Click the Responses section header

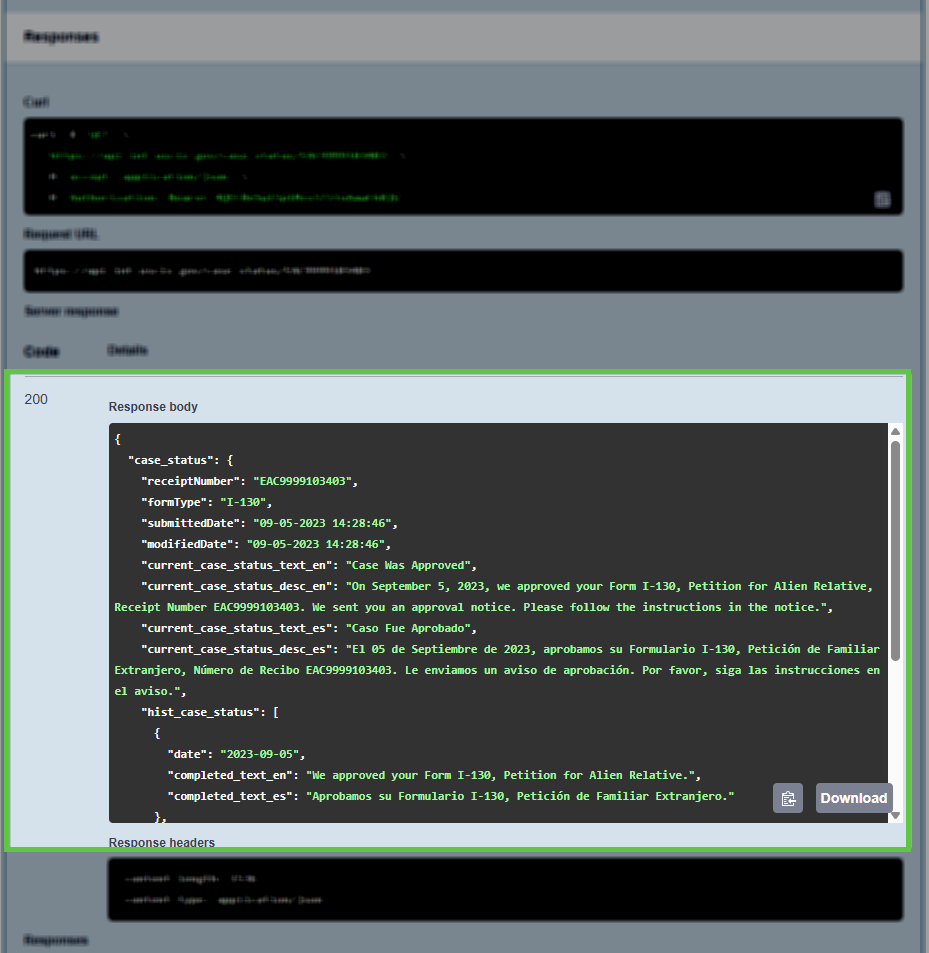point(62,37)
